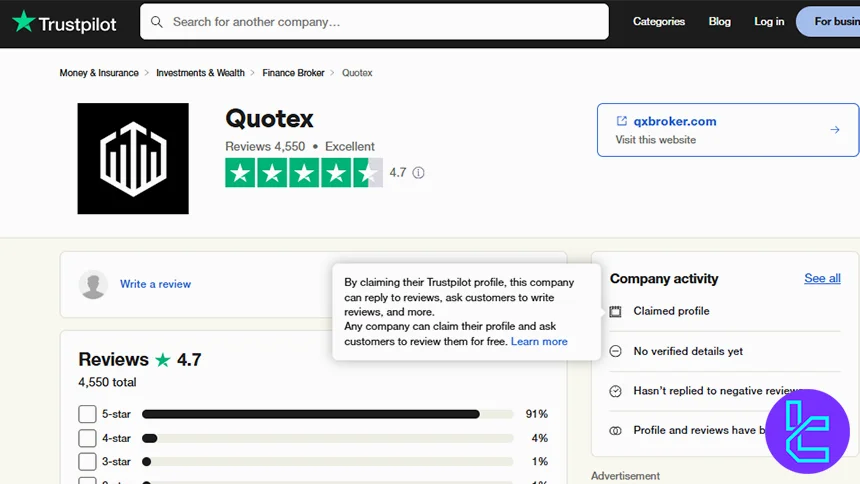Image resolution: width=860 pixels, height=484 pixels.
Task: Click the green star beside Reviews 4.7
Action: (163, 360)
